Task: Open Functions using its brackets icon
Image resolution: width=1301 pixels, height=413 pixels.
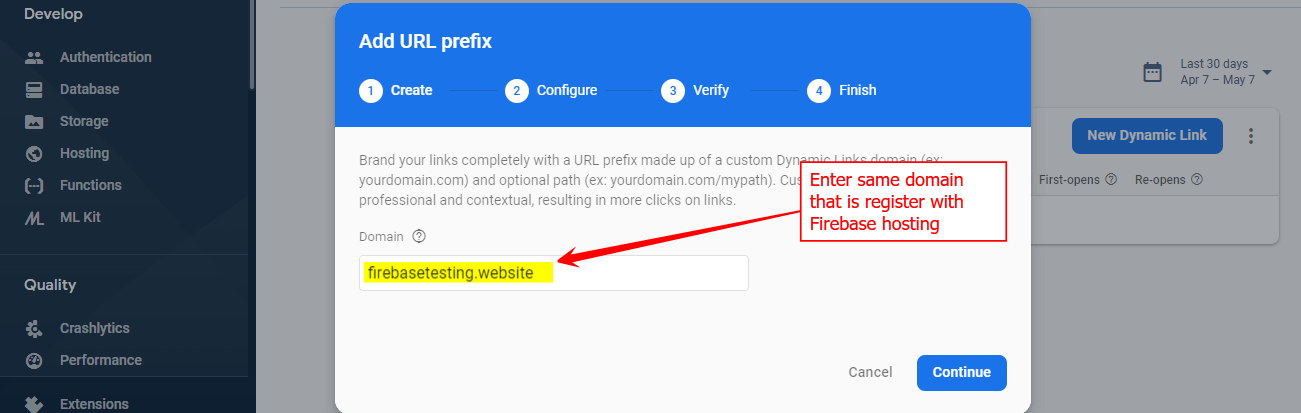Action: [x=34, y=185]
